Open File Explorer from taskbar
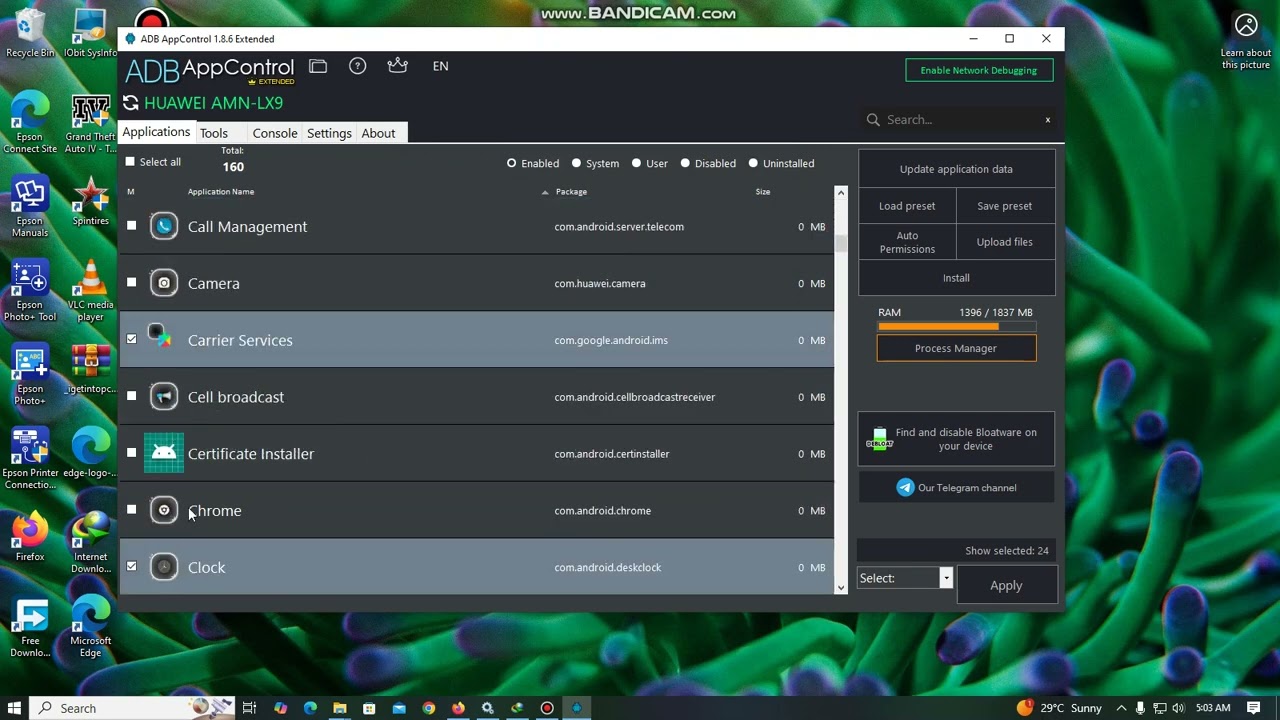 [340, 708]
